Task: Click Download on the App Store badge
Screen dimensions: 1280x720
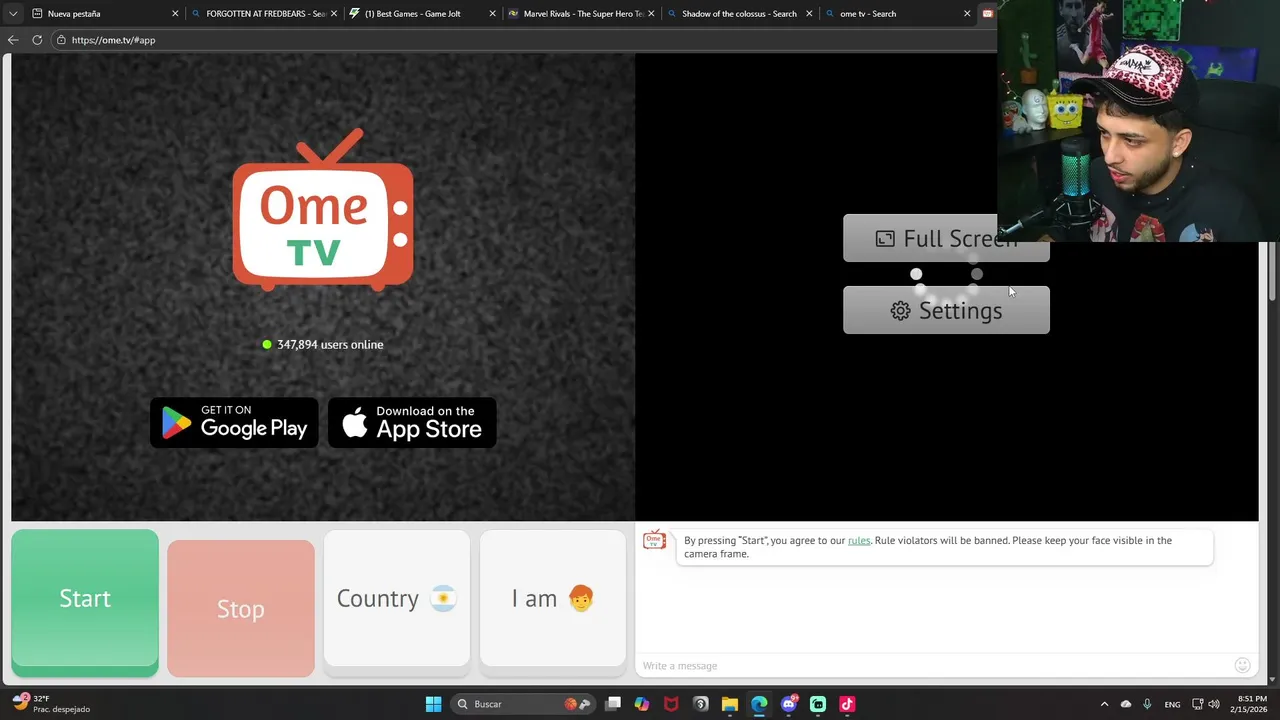Action: [412, 422]
